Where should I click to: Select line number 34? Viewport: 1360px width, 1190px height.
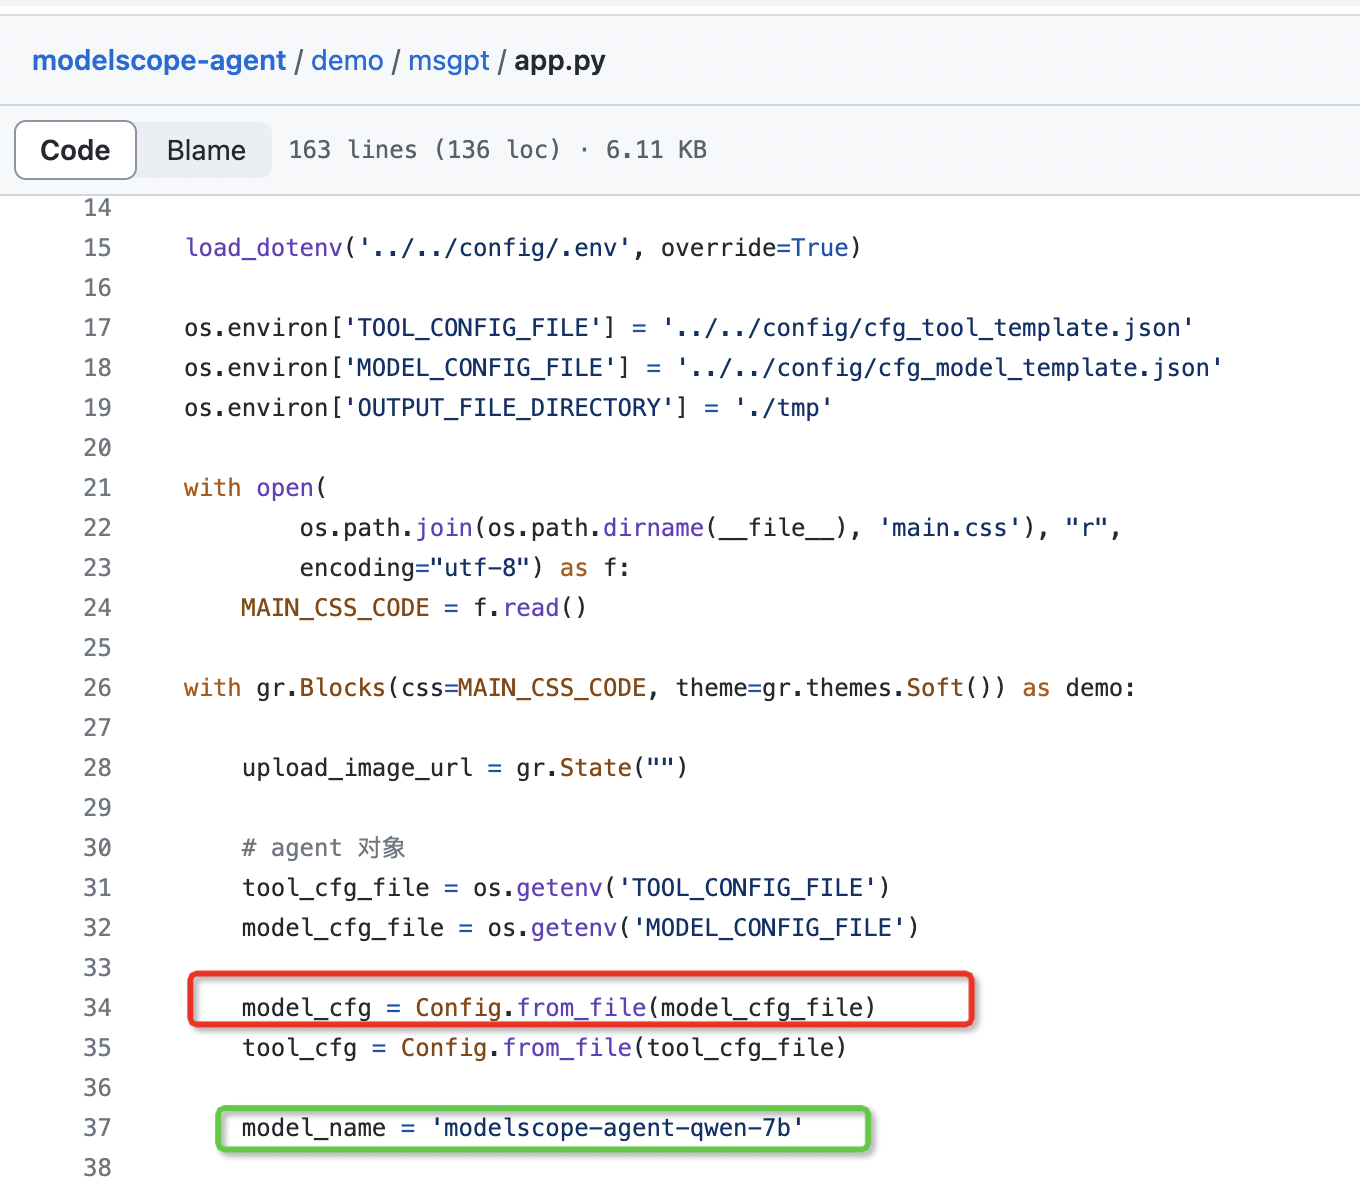click(x=97, y=1008)
